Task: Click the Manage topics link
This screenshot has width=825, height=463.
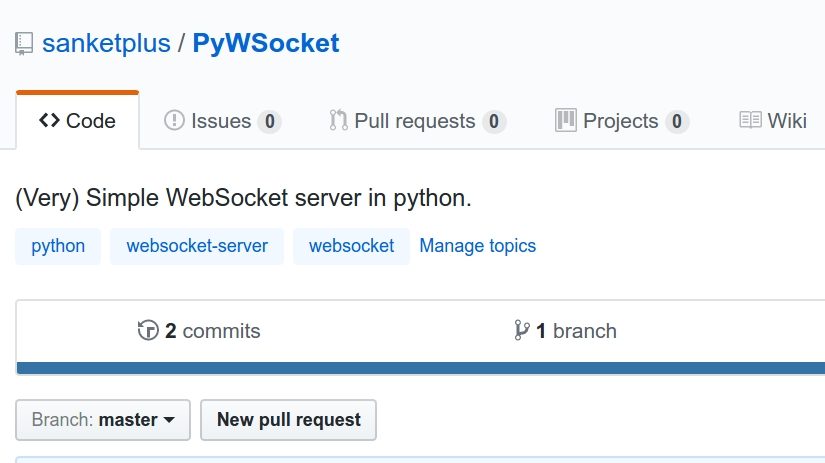Action: (478, 246)
